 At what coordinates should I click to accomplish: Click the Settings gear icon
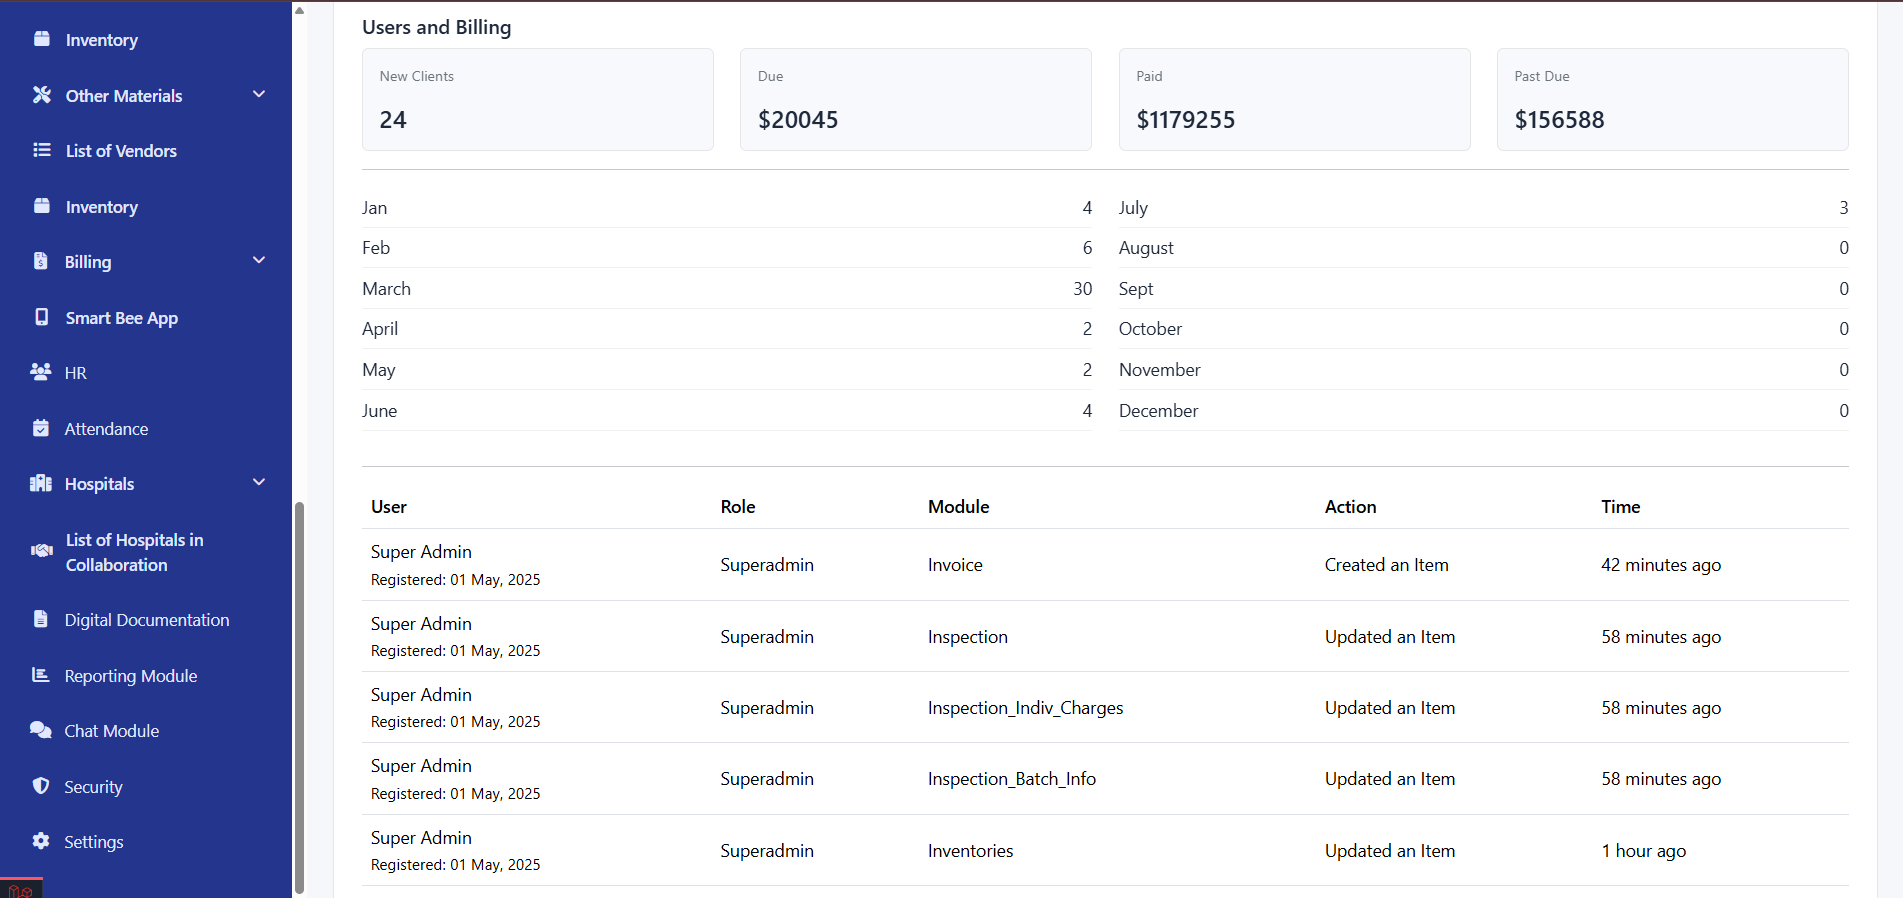tap(41, 841)
